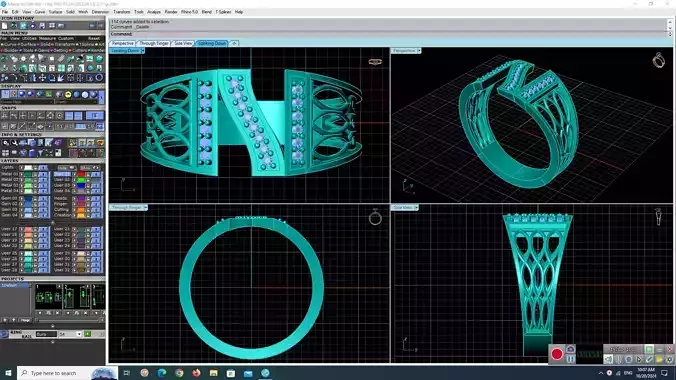Screen dimensions: 676x380
Task: Open the Rhino File menu
Action: (x=5, y=12)
